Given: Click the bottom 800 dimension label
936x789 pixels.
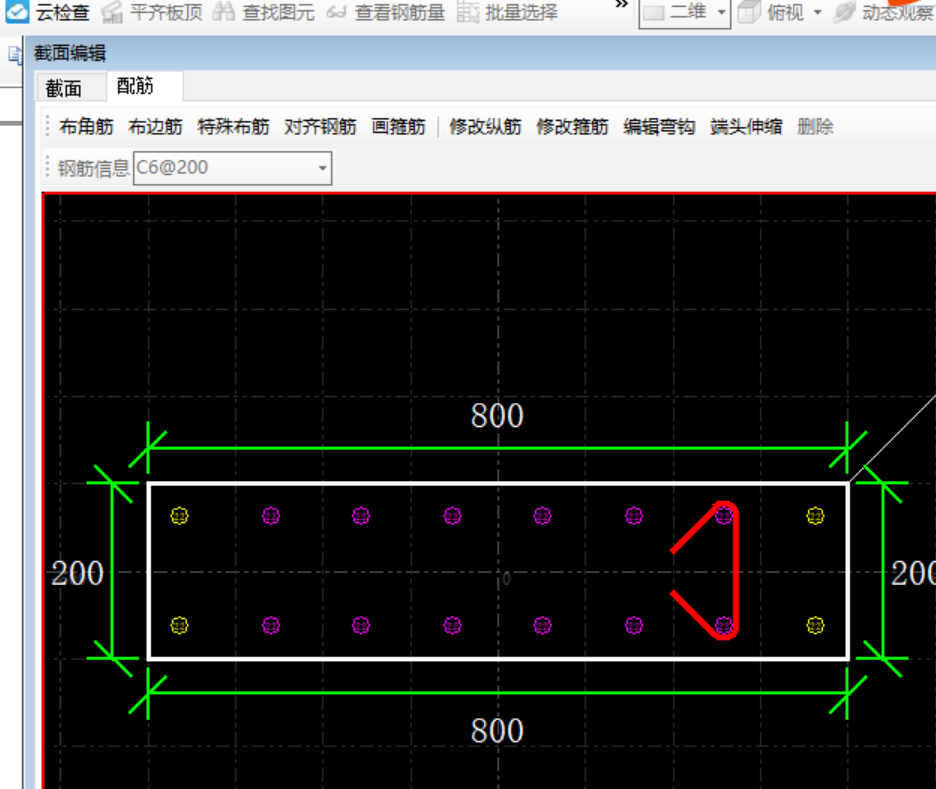Looking at the screenshot, I should (x=497, y=731).
